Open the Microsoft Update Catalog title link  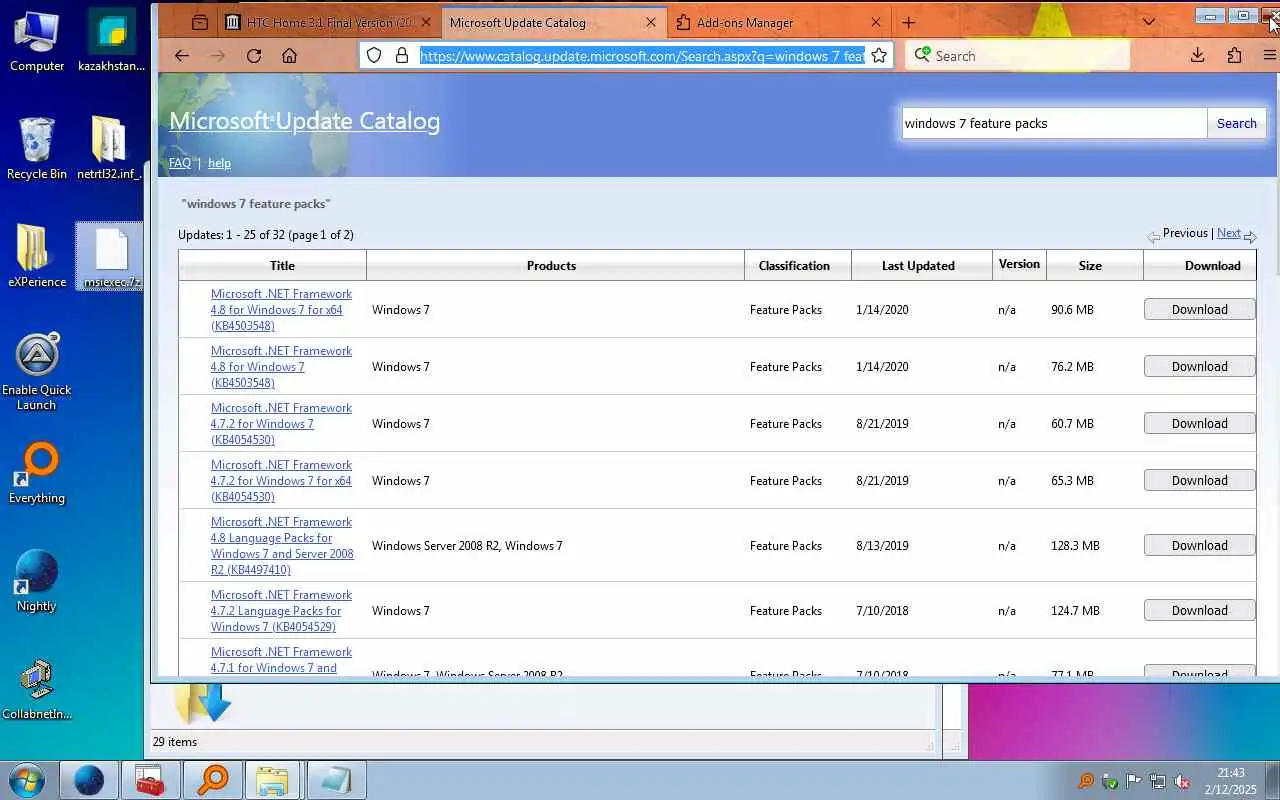click(304, 121)
